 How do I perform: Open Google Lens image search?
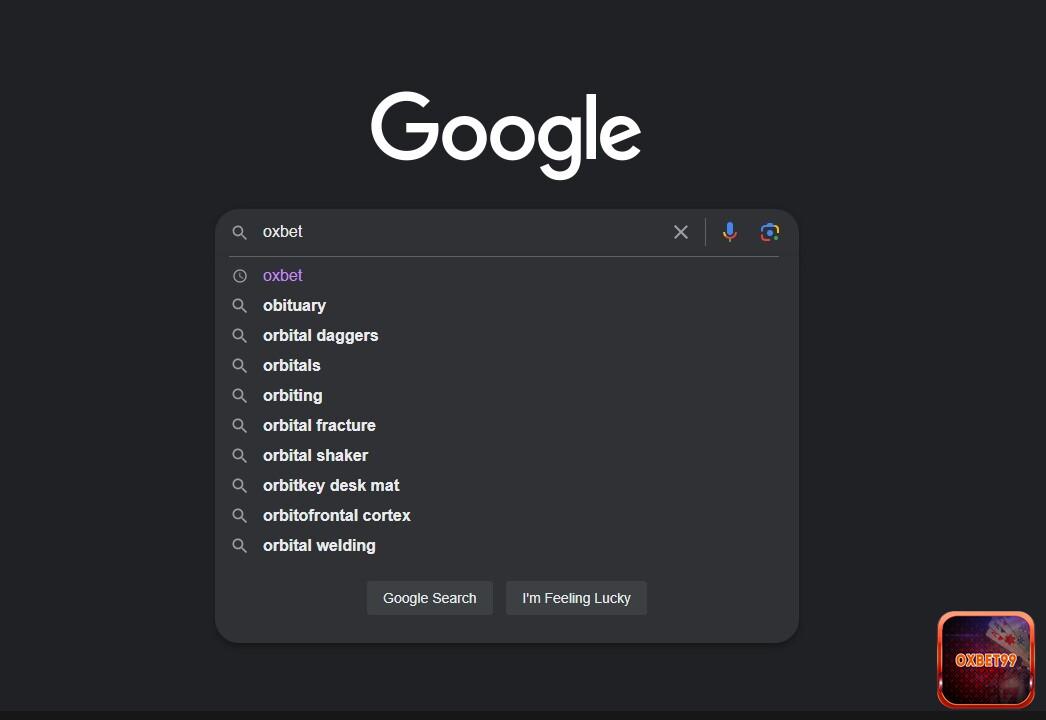pyautogui.click(x=769, y=231)
